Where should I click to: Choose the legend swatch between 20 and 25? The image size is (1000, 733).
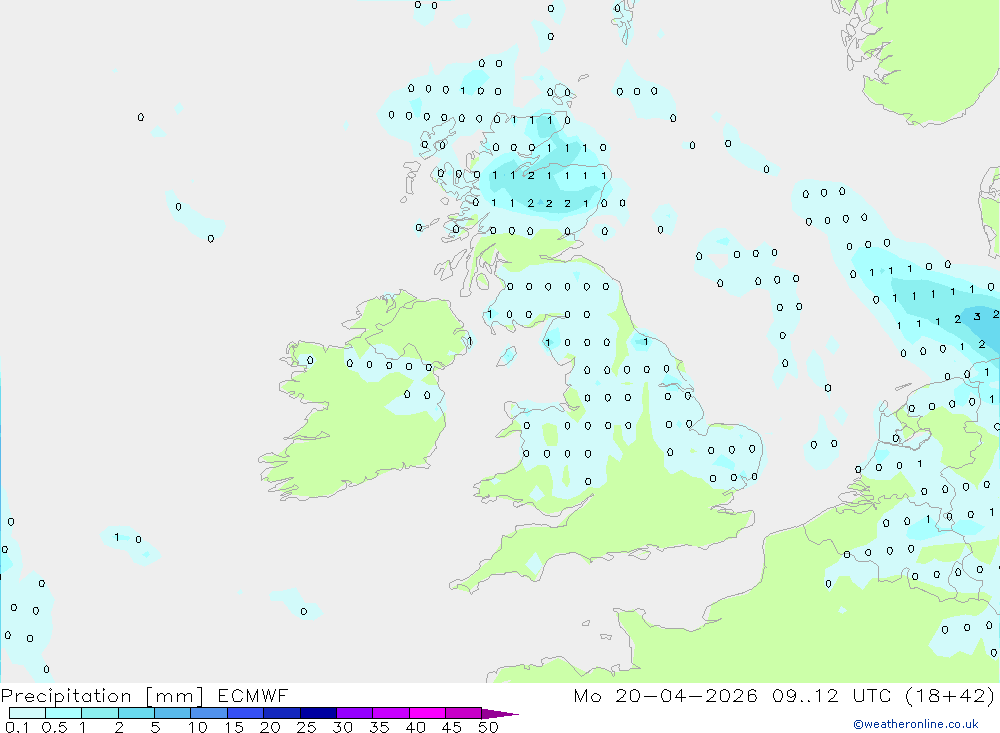(x=282, y=713)
